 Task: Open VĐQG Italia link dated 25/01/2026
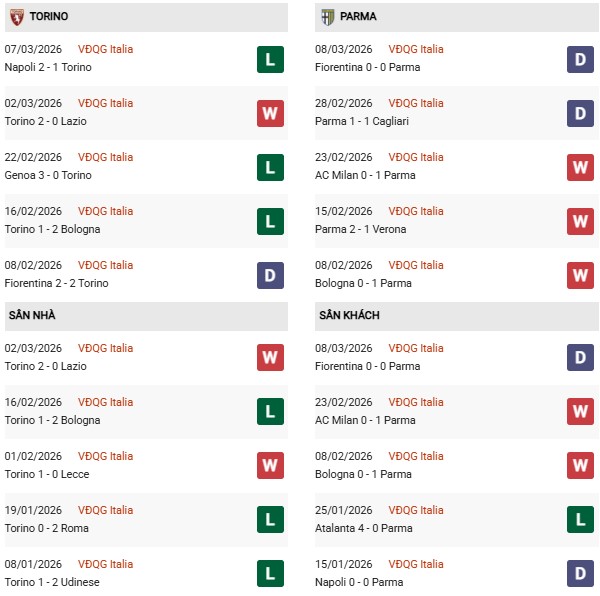(x=416, y=510)
